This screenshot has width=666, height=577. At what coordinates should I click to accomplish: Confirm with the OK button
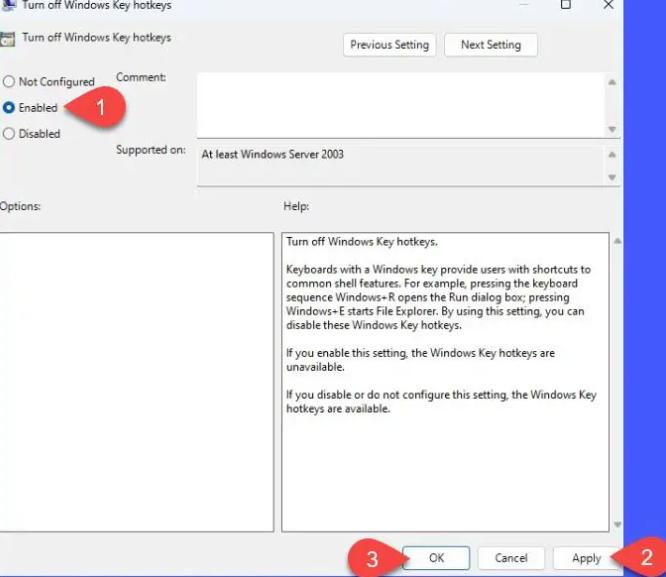[x=436, y=557]
